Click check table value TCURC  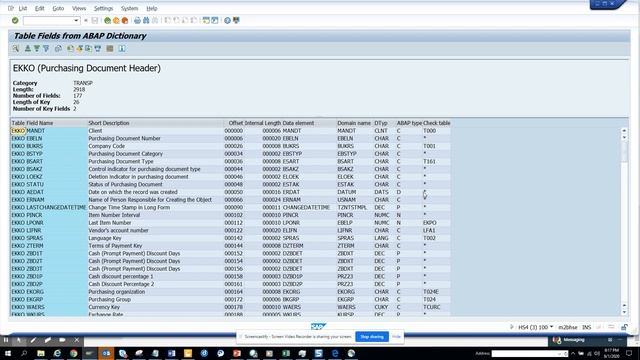(431, 307)
